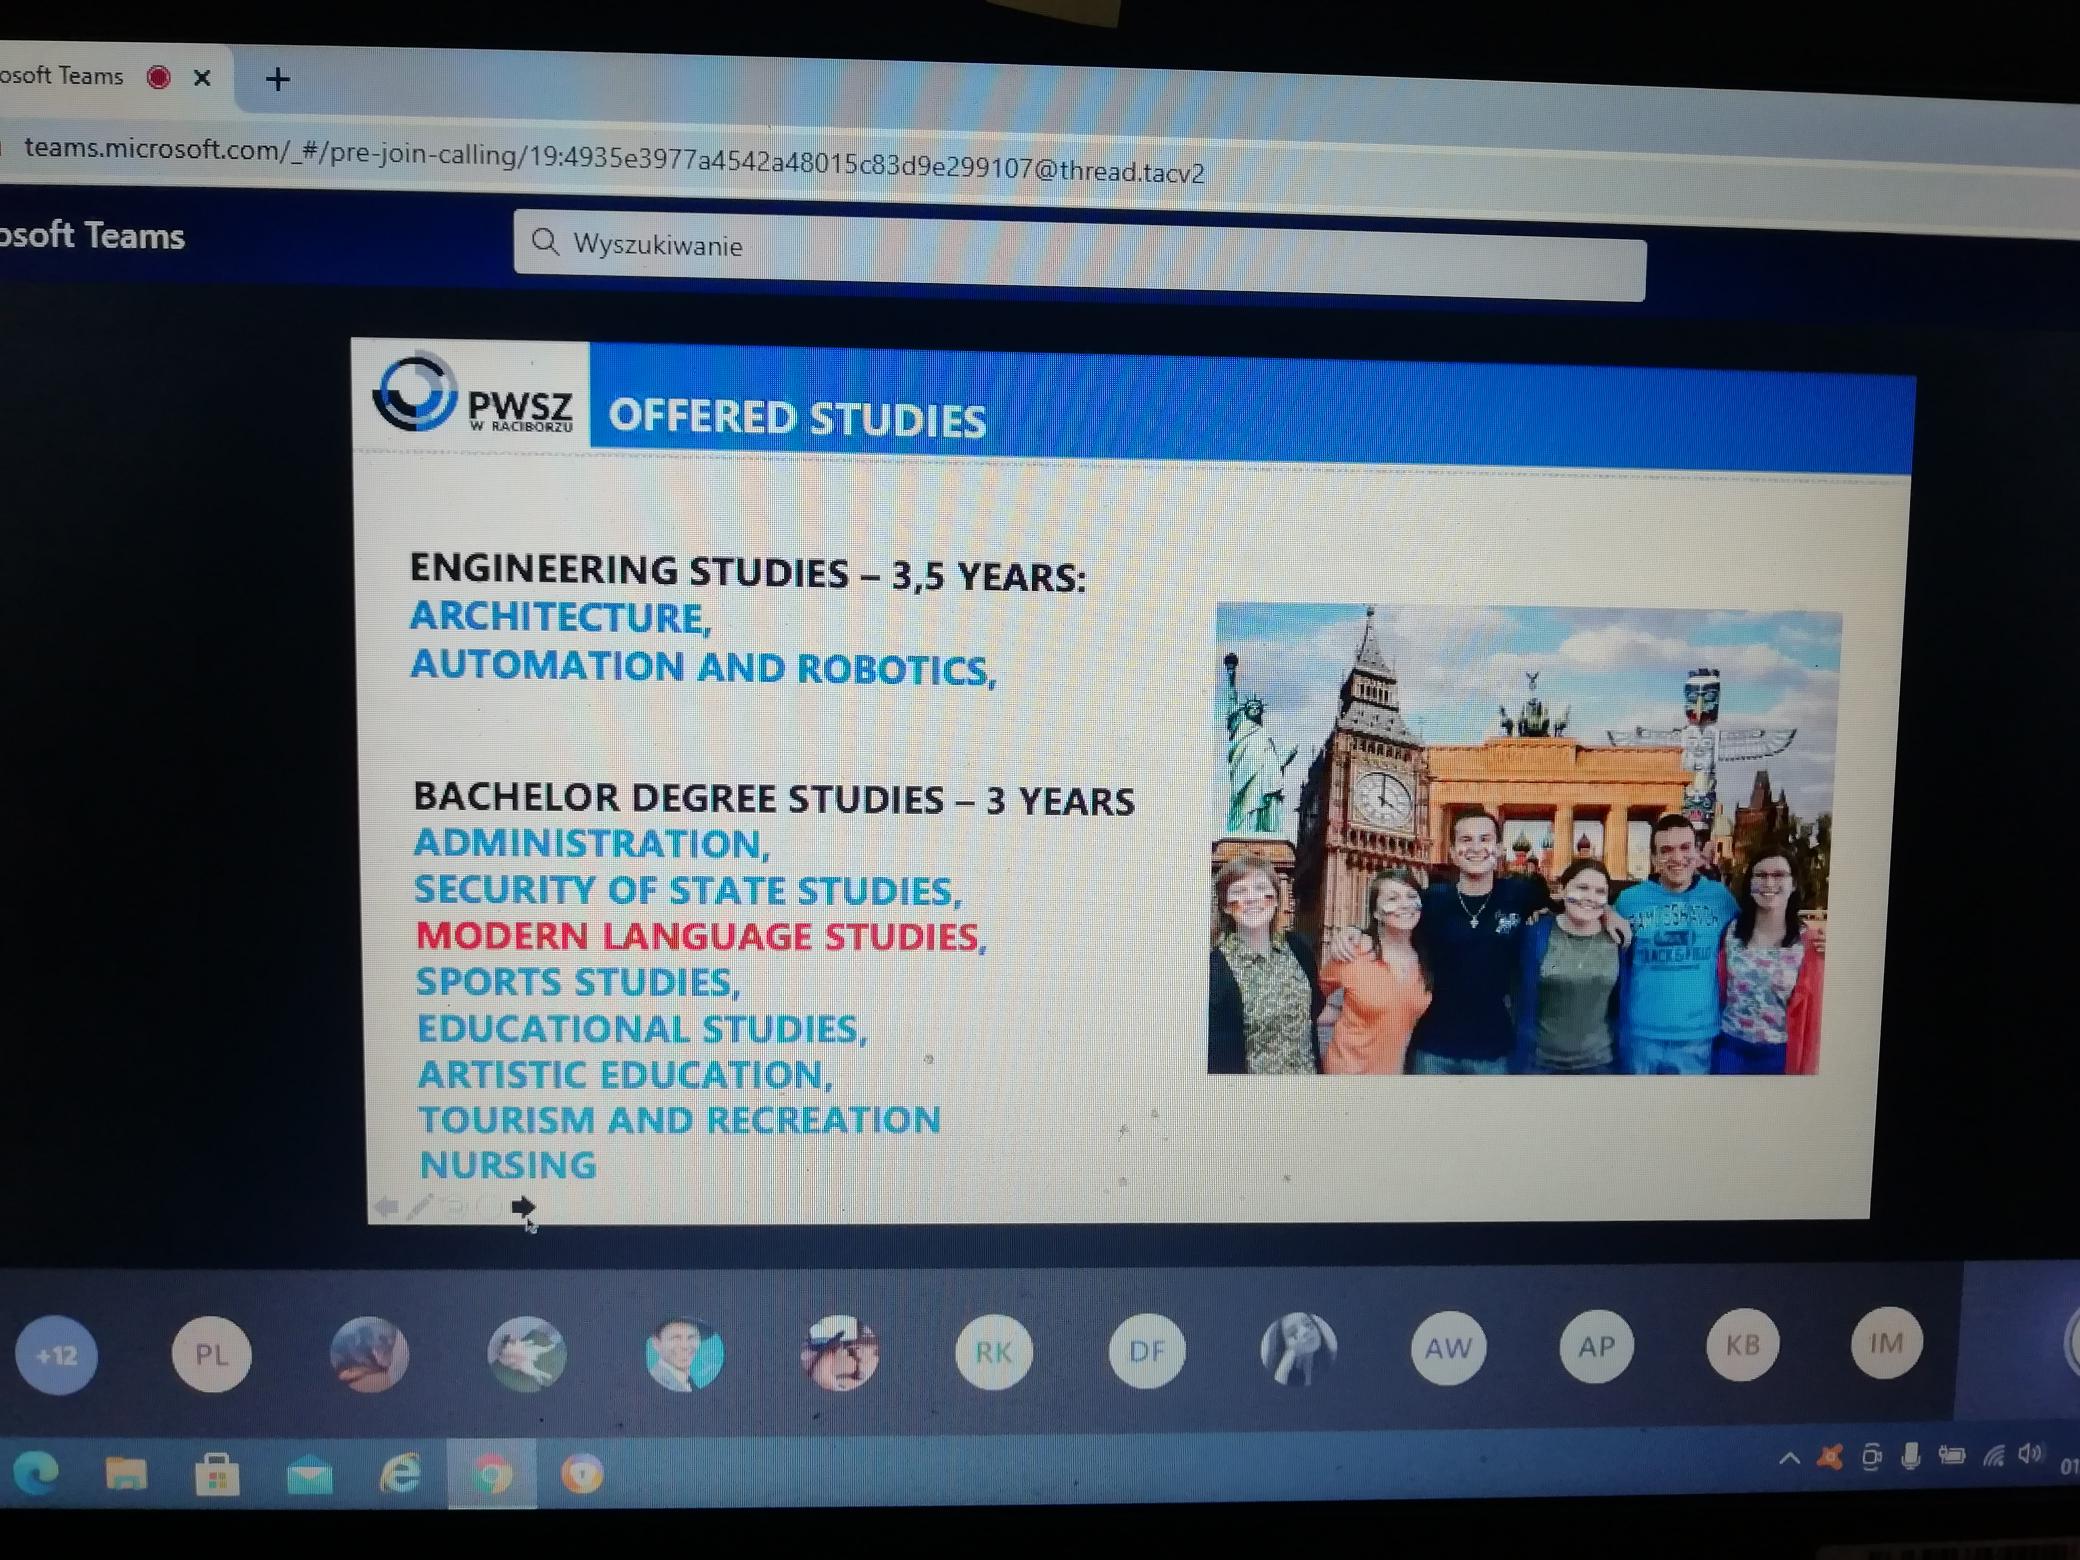Click the browser address bar URL
The height and width of the screenshot is (1560, 2080).
click(614, 160)
